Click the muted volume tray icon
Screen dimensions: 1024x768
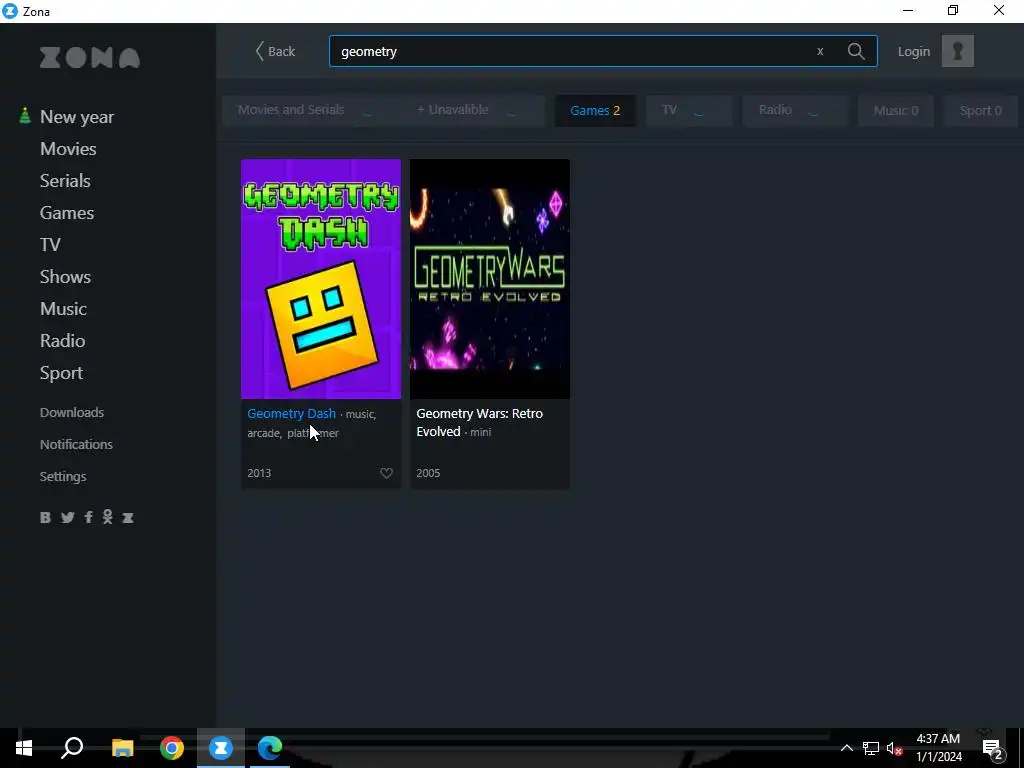(894, 748)
